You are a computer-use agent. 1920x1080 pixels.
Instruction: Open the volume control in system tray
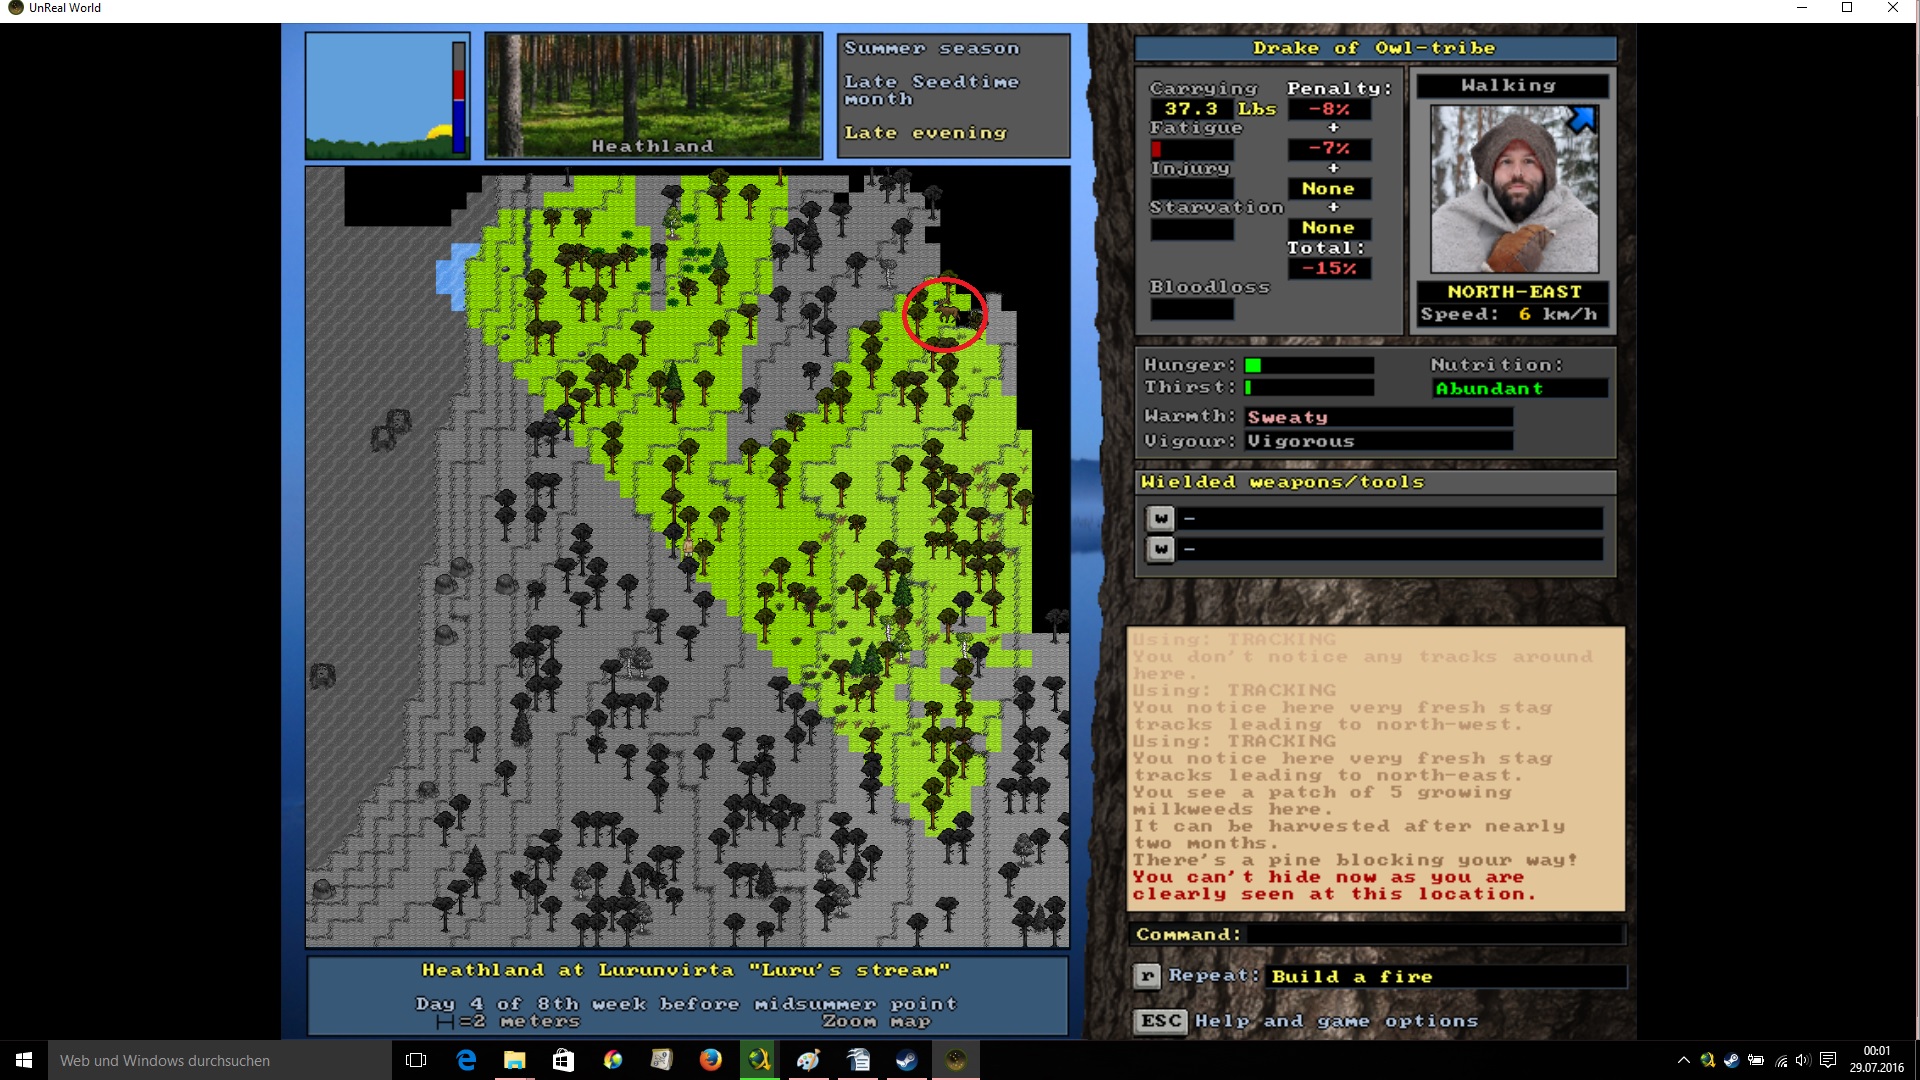tap(1803, 1060)
